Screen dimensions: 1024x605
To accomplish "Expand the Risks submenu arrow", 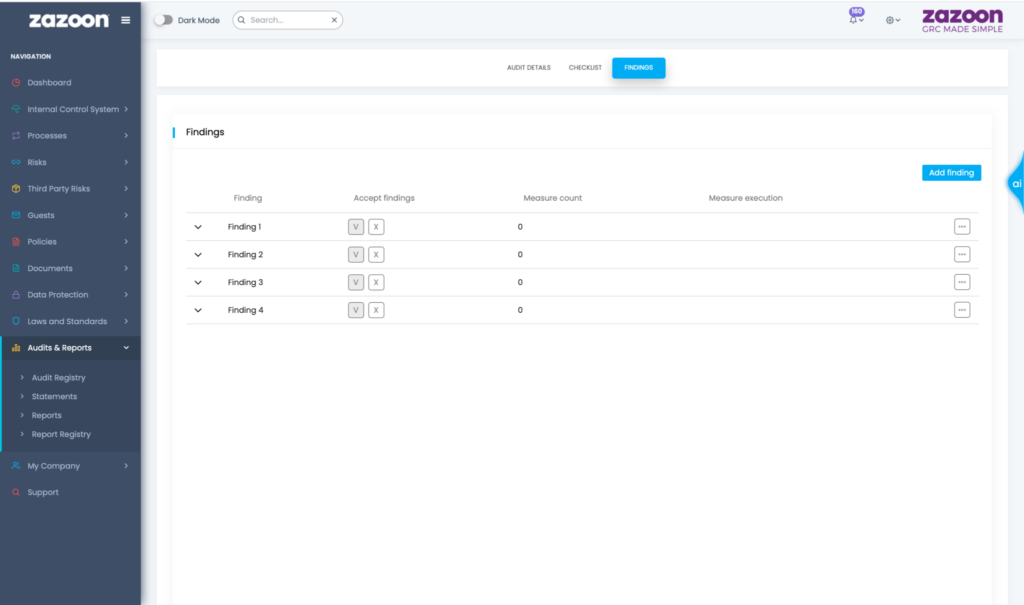I will pyautogui.click(x=126, y=162).
